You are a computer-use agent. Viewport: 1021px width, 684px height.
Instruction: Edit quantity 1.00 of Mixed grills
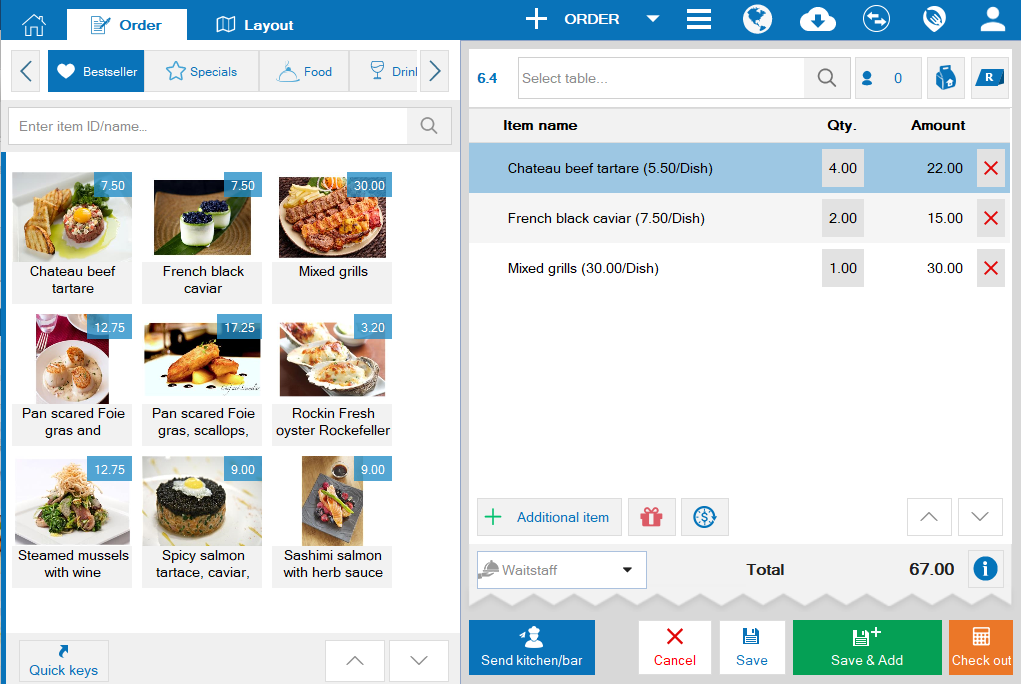click(x=843, y=268)
